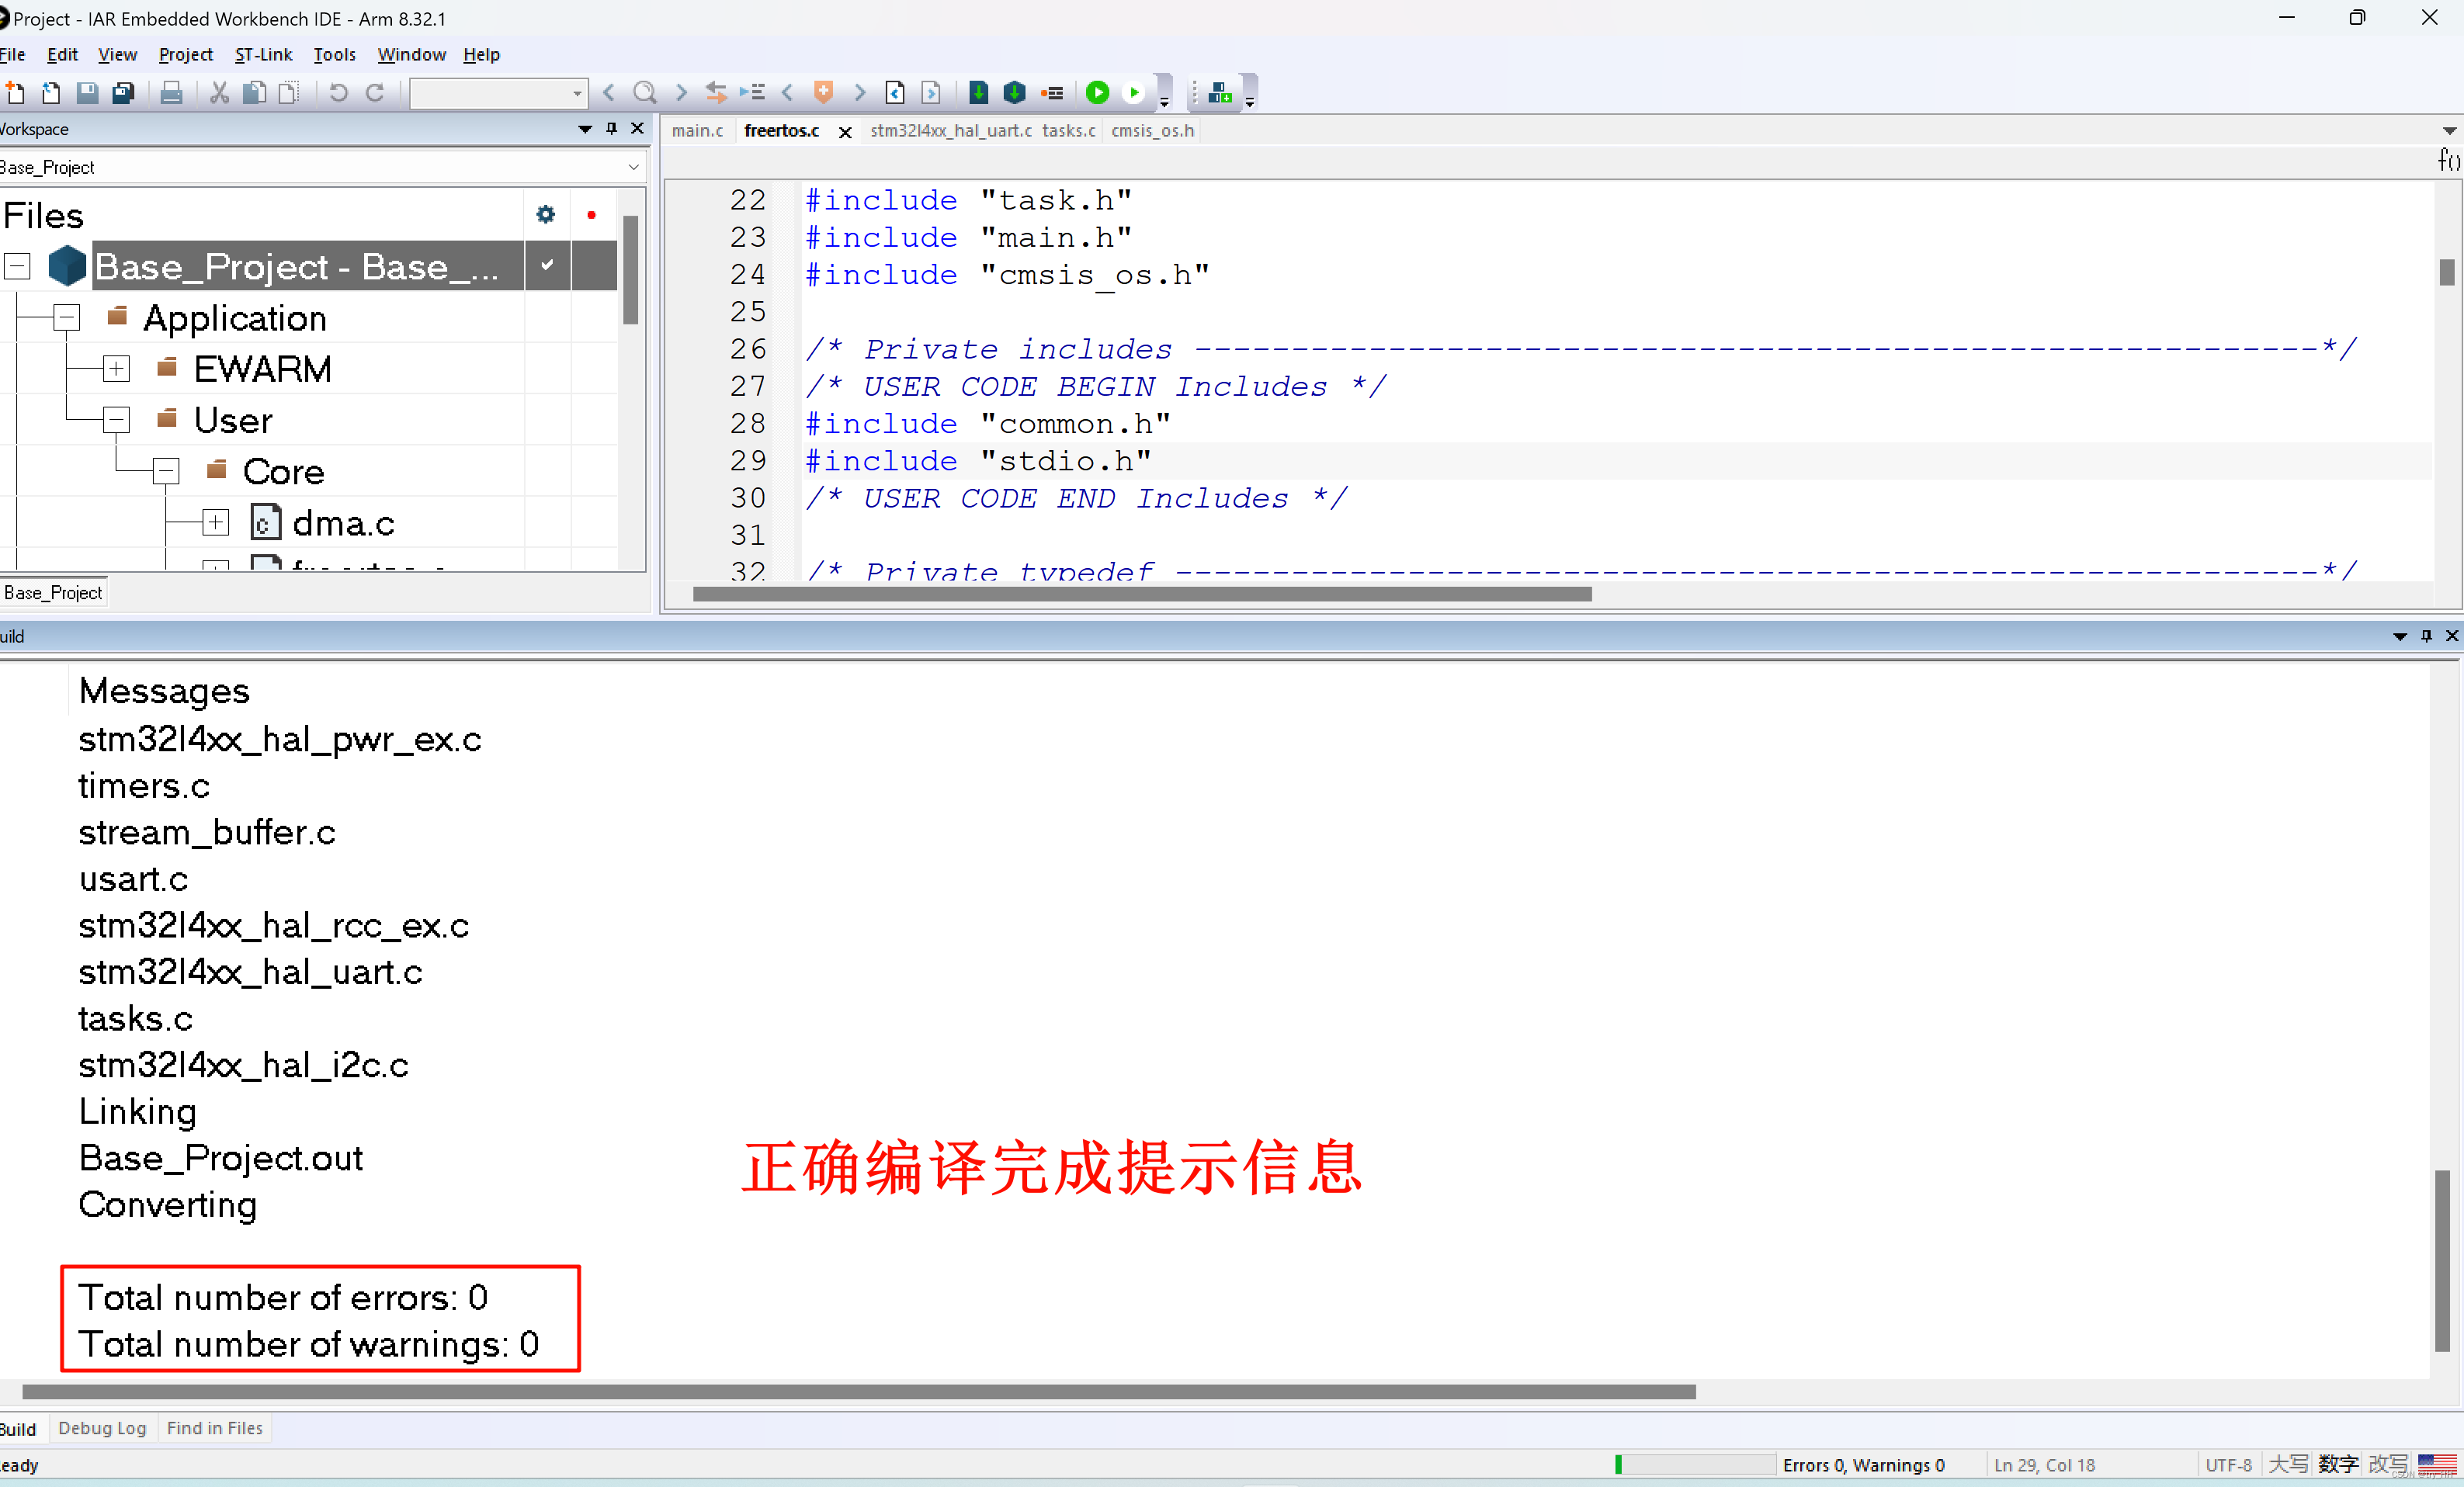Click the editor horizontal scrollbar
This screenshot has height=1487, width=2464.
point(1141,594)
